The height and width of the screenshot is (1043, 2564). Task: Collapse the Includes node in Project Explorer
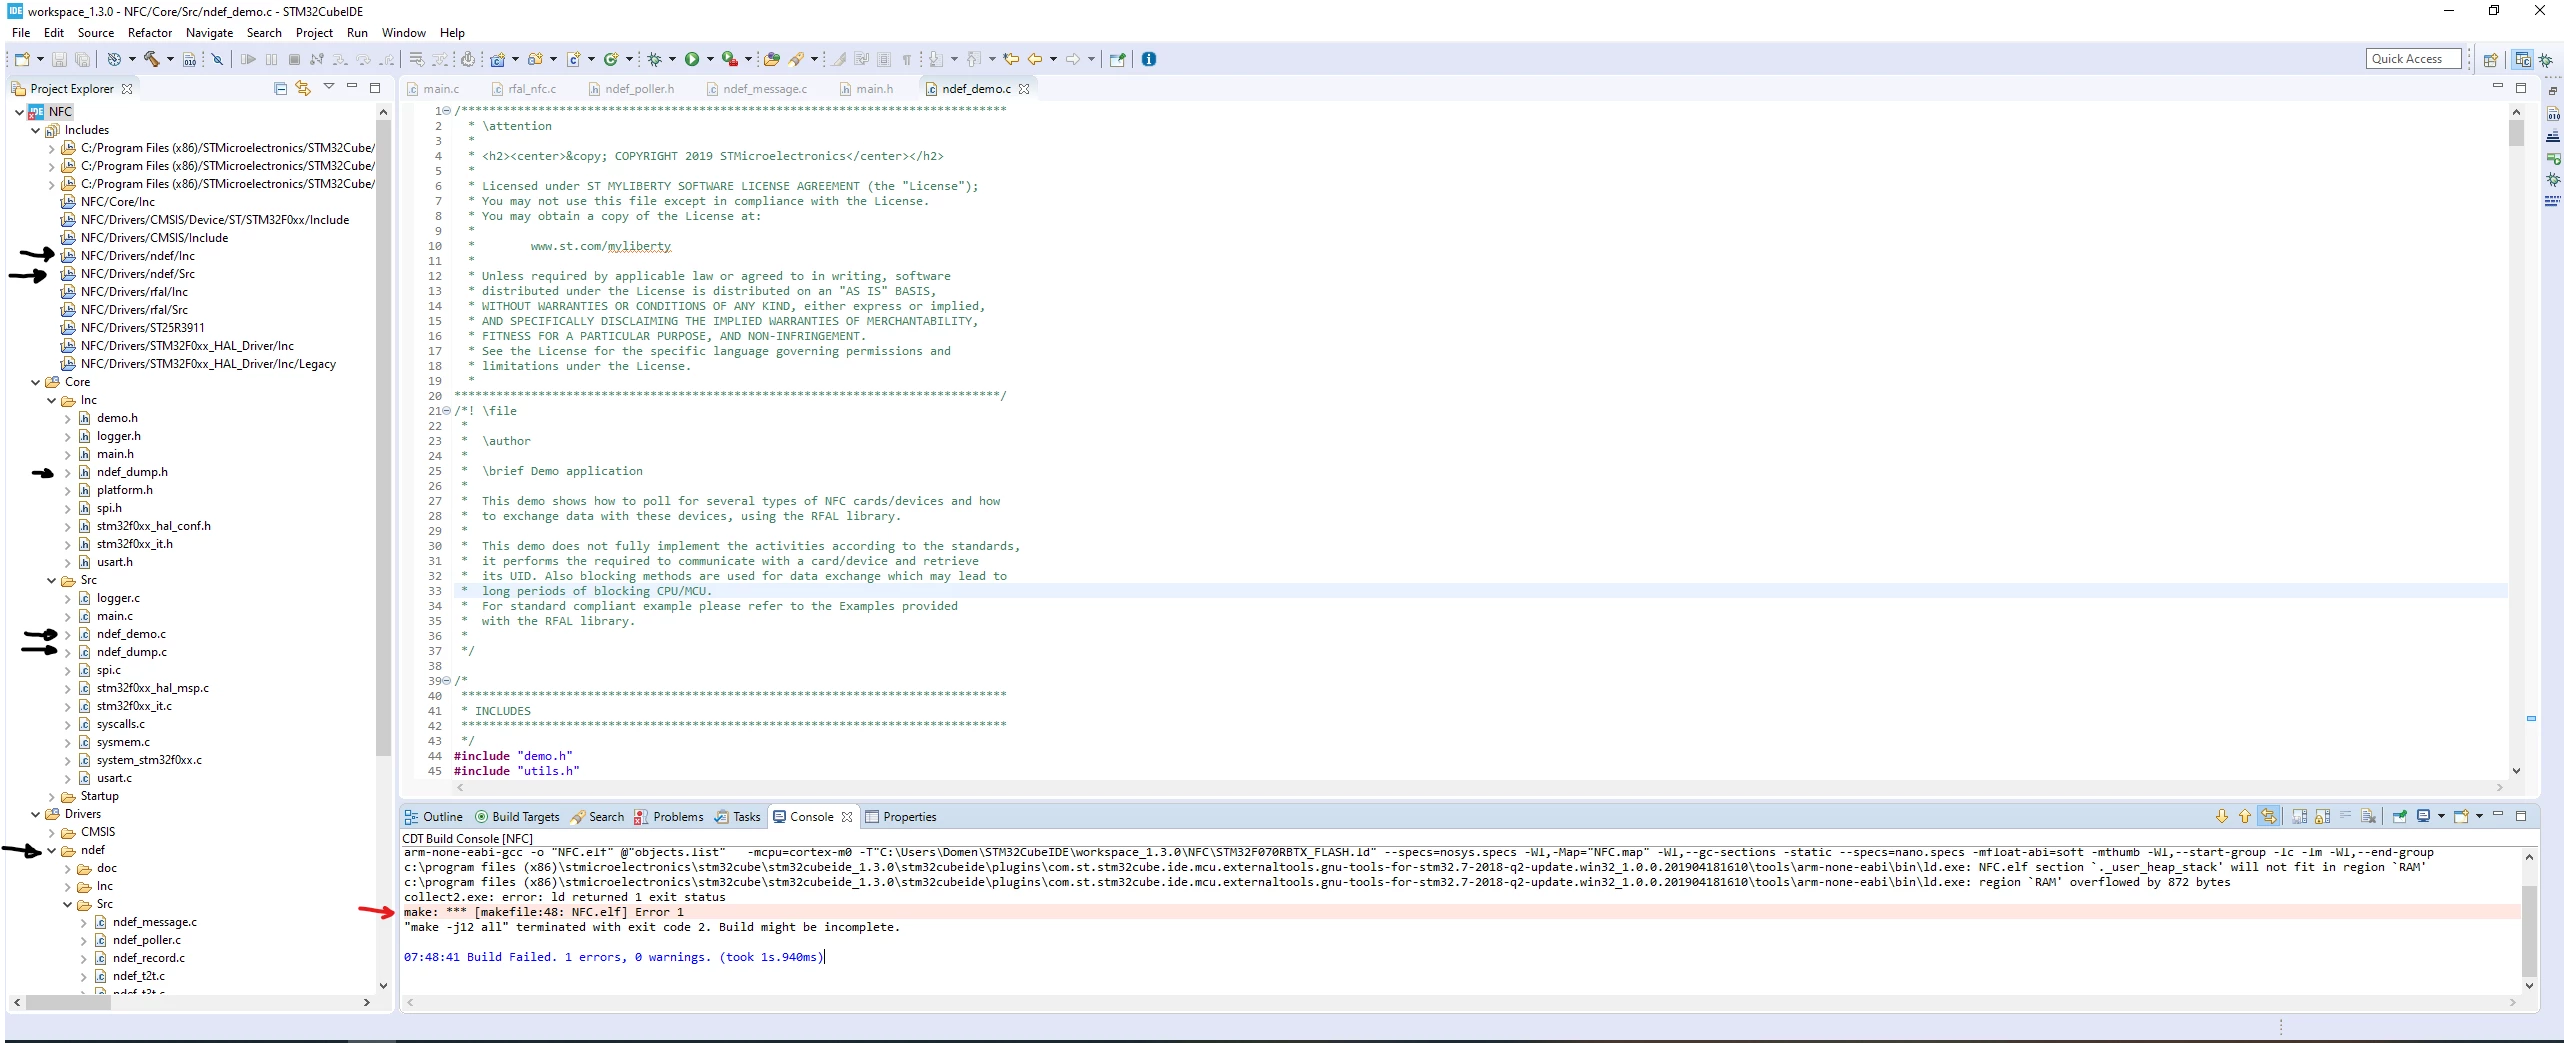(x=36, y=130)
